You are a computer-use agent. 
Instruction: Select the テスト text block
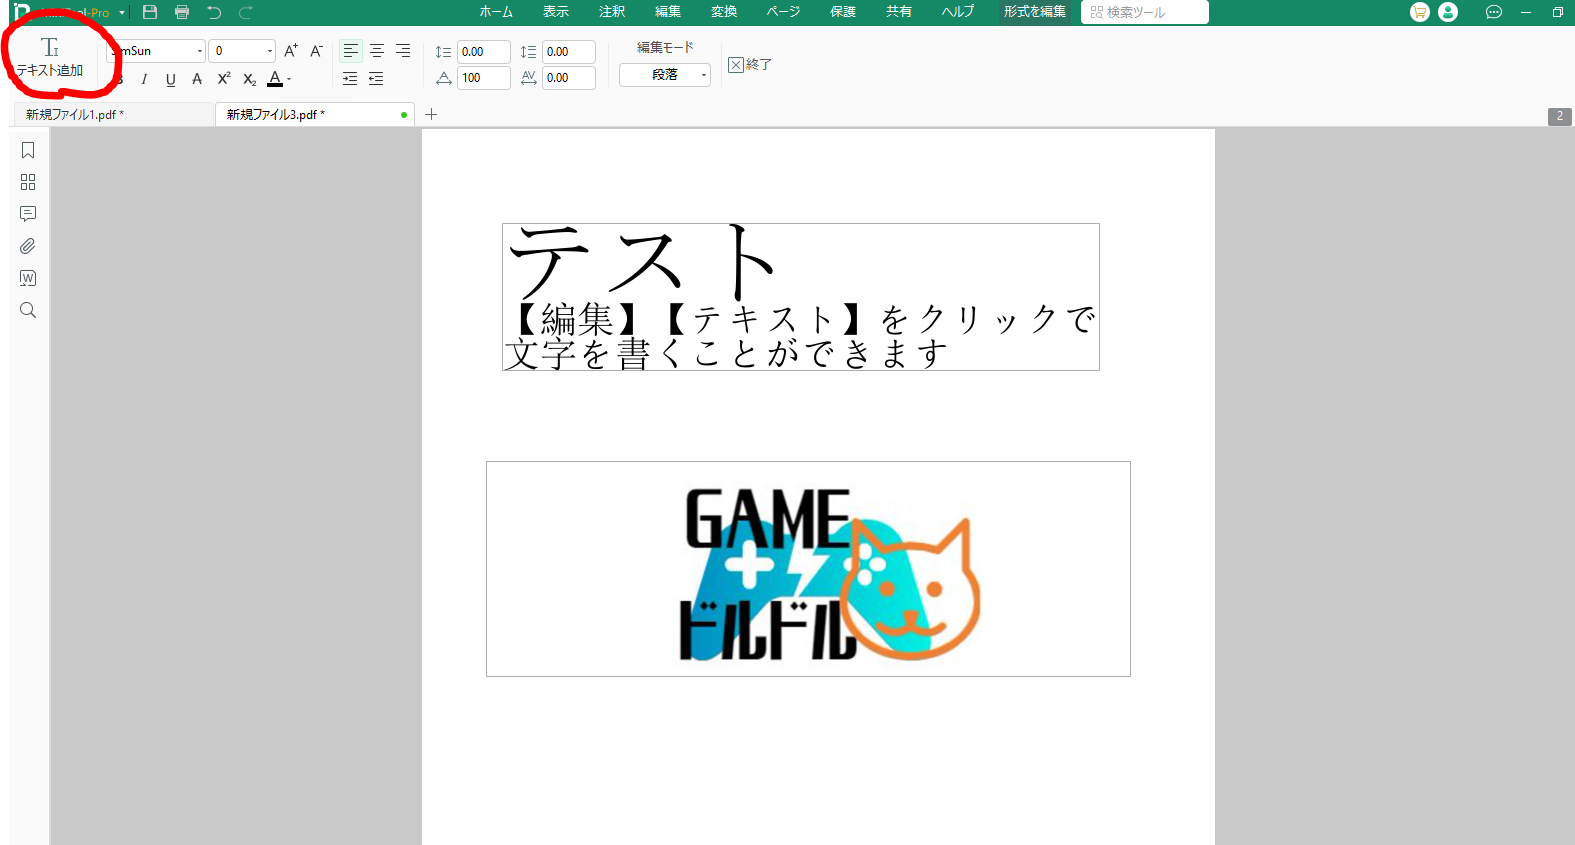coord(801,297)
